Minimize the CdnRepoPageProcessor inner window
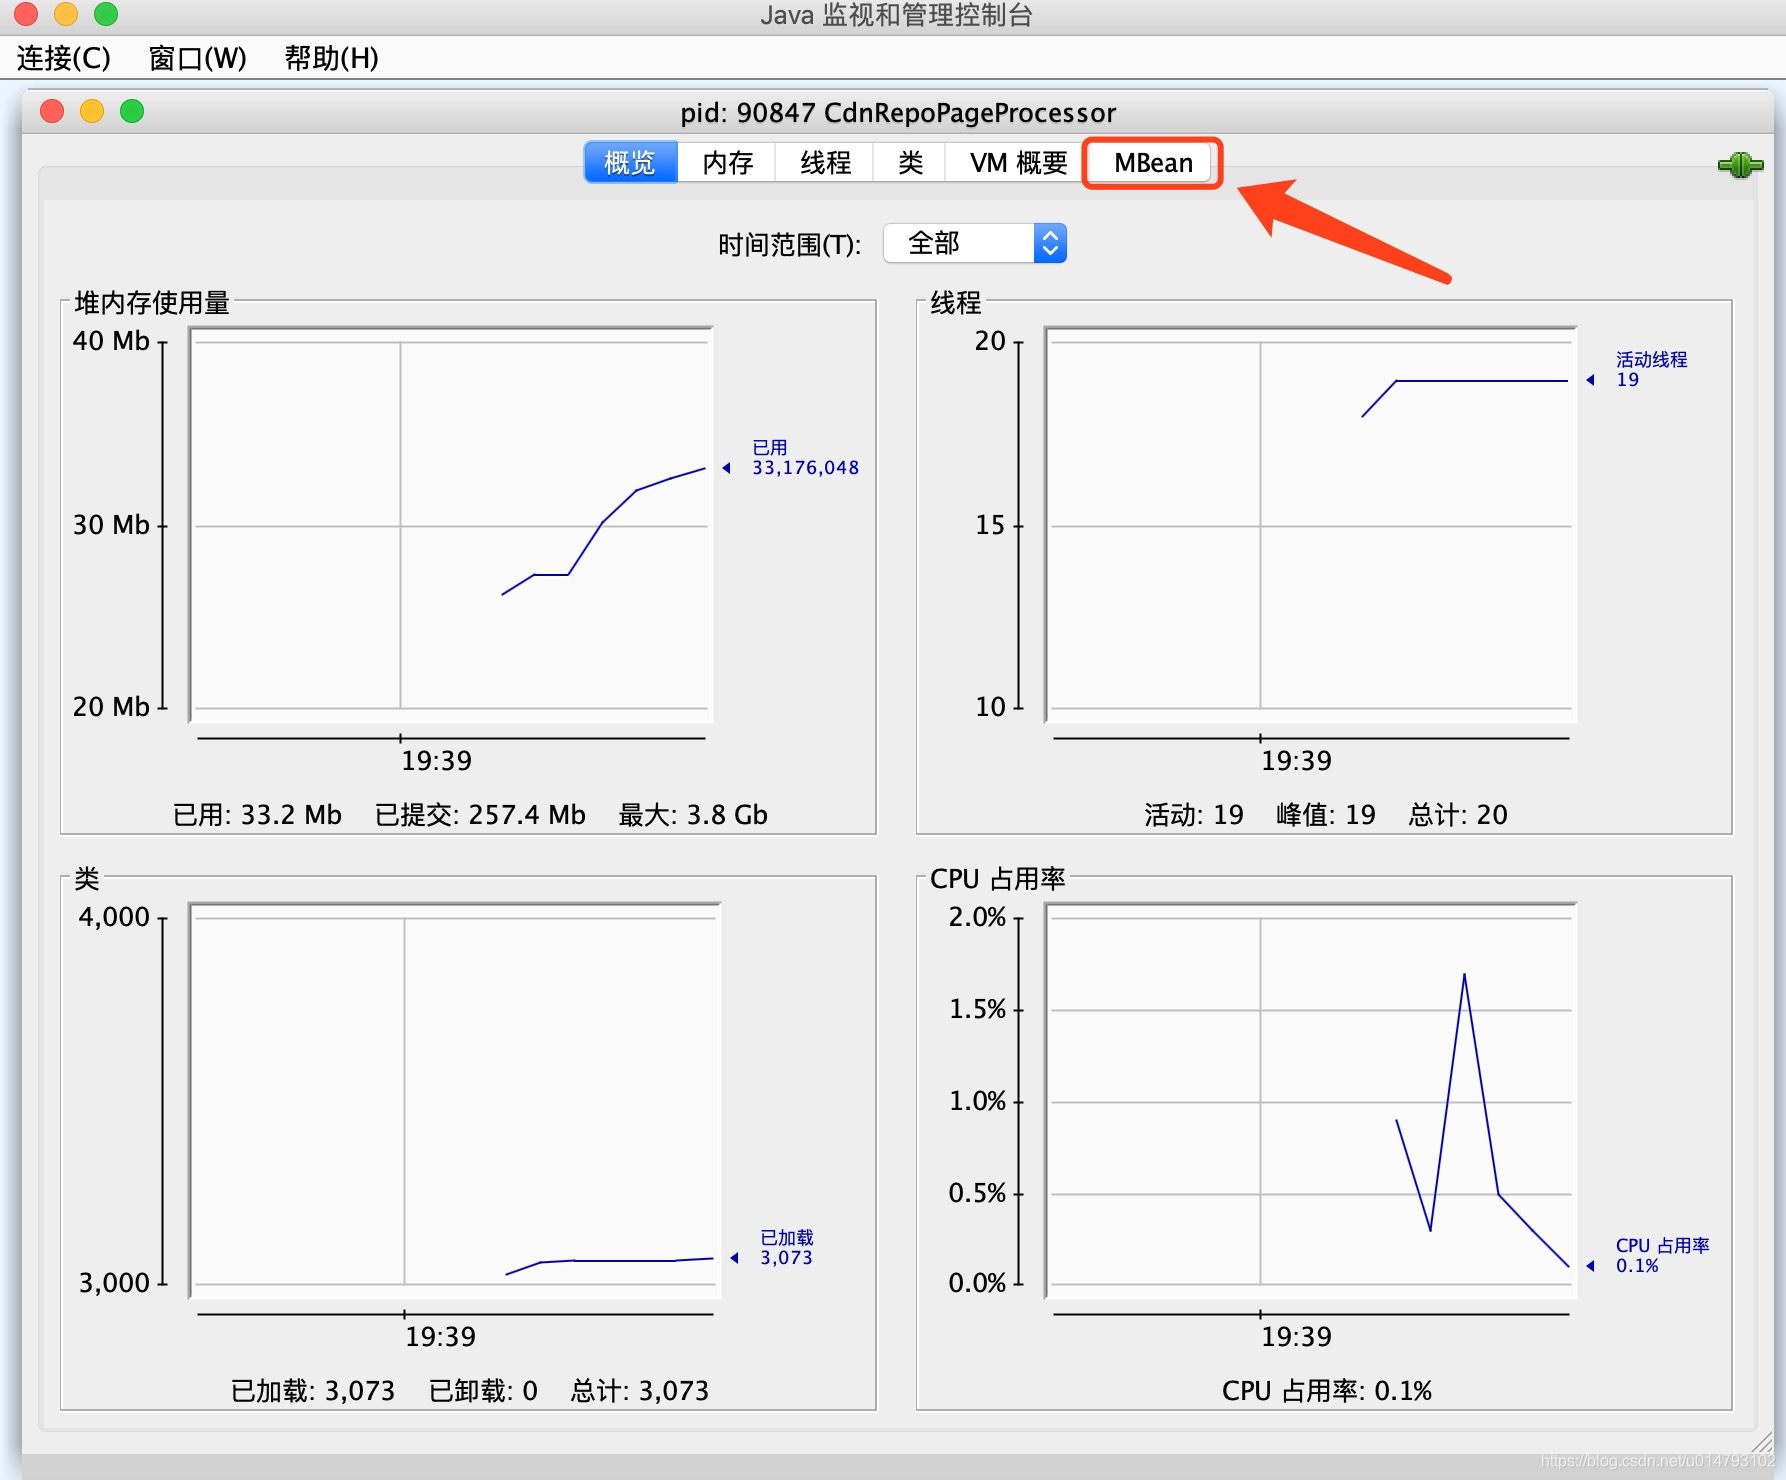 pos(92,111)
